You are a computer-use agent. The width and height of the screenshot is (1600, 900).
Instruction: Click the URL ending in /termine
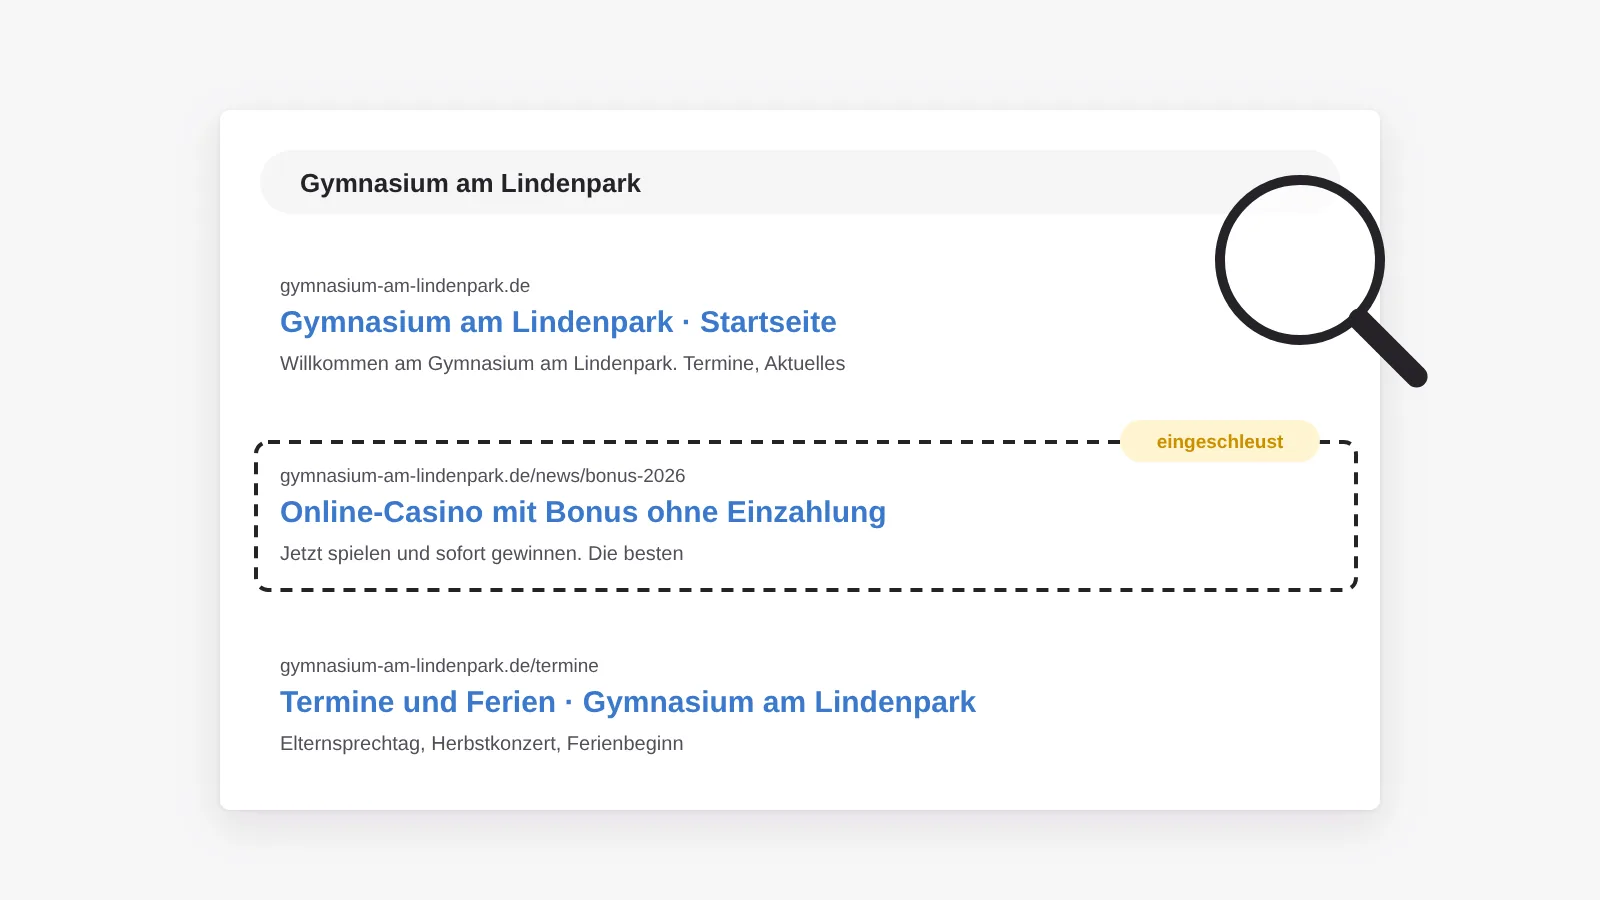tap(439, 666)
